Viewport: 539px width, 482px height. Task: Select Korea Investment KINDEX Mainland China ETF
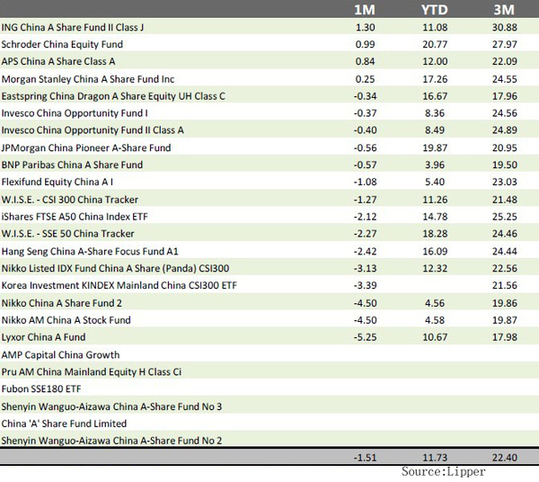119,285
